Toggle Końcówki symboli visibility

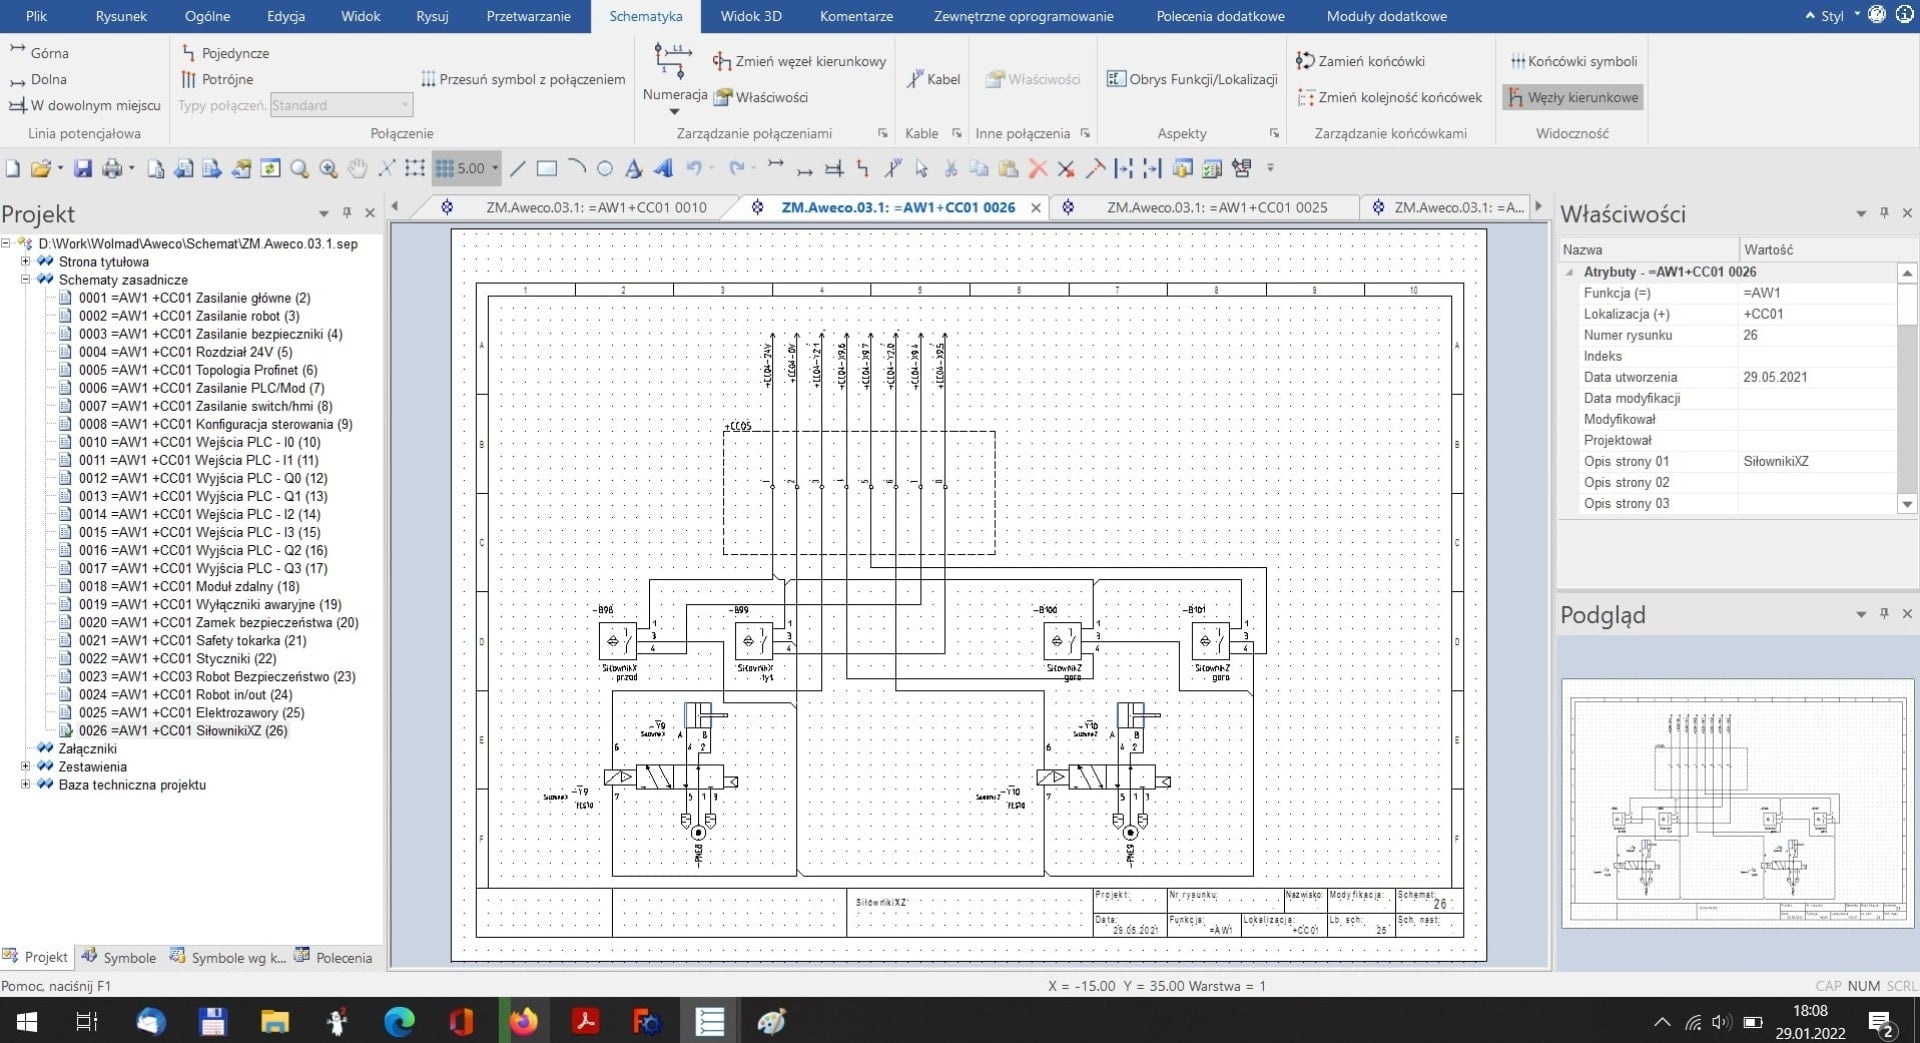point(1573,61)
